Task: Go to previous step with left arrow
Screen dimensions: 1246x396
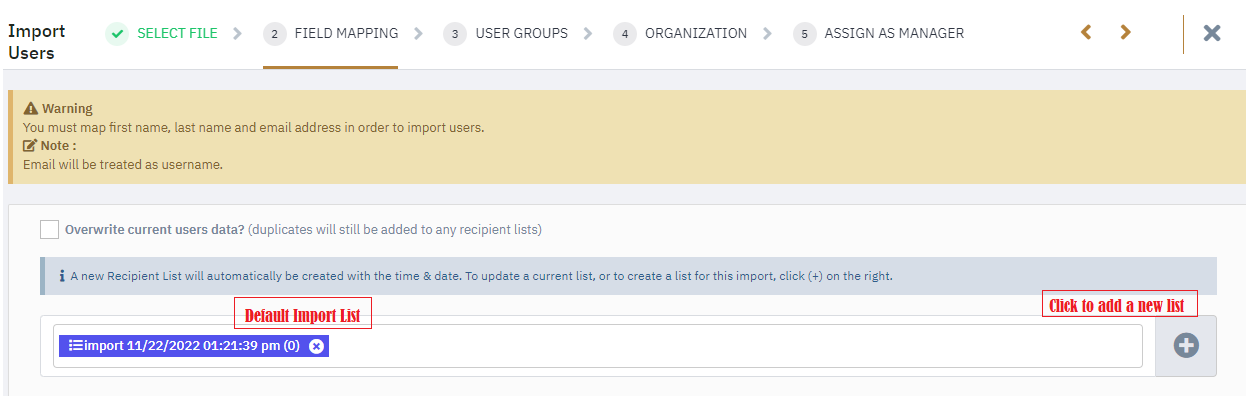Action: pyautogui.click(x=1086, y=33)
